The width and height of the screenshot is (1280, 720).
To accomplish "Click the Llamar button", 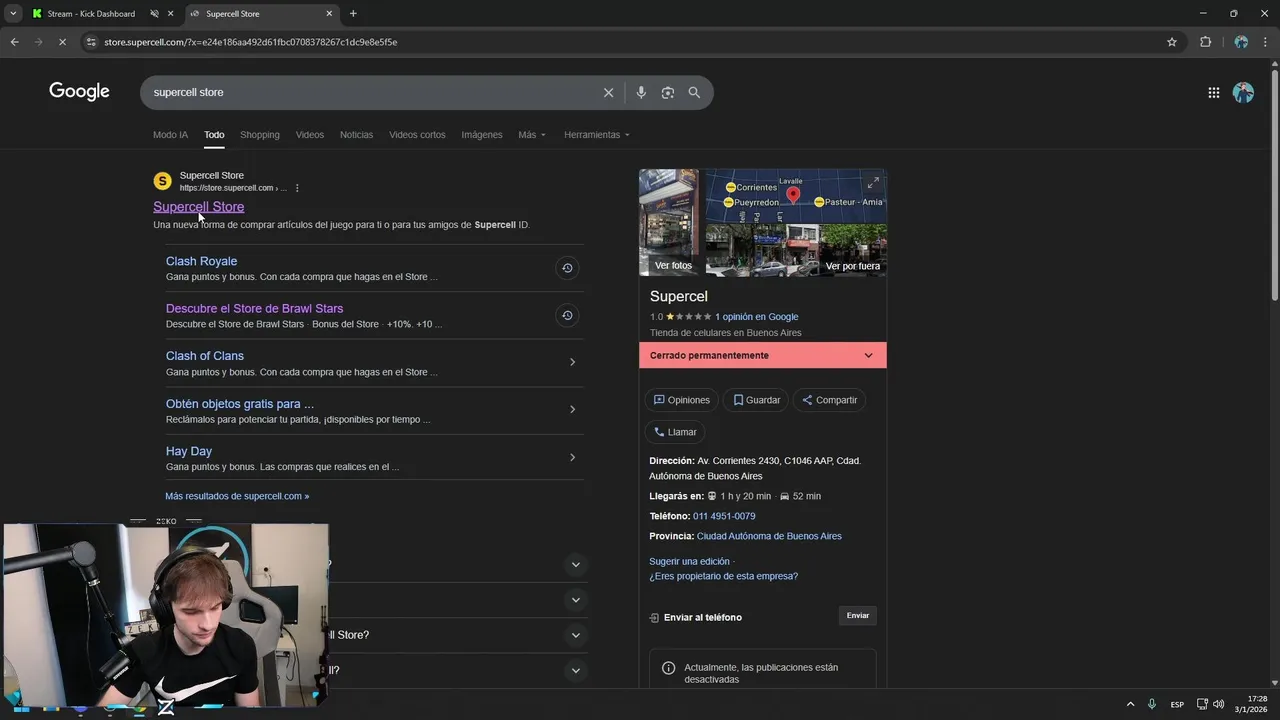I will [675, 432].
